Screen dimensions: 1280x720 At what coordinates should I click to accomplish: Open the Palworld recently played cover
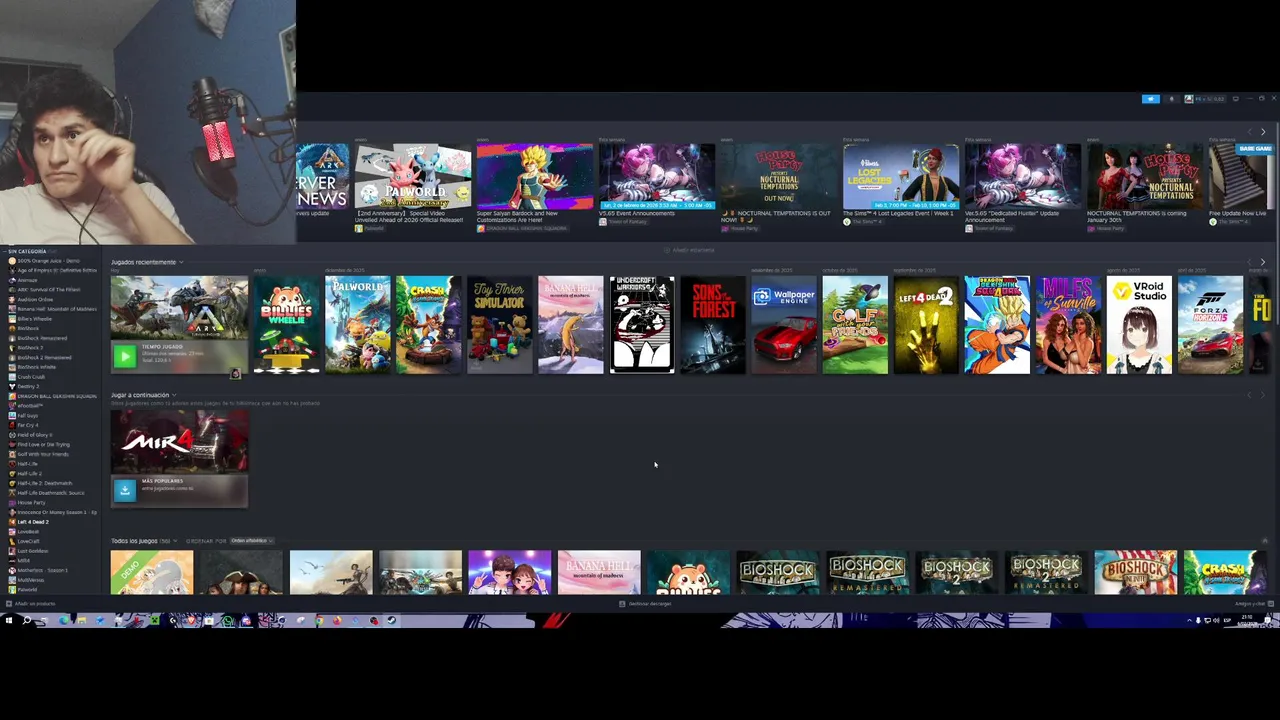tap(357, 325)
